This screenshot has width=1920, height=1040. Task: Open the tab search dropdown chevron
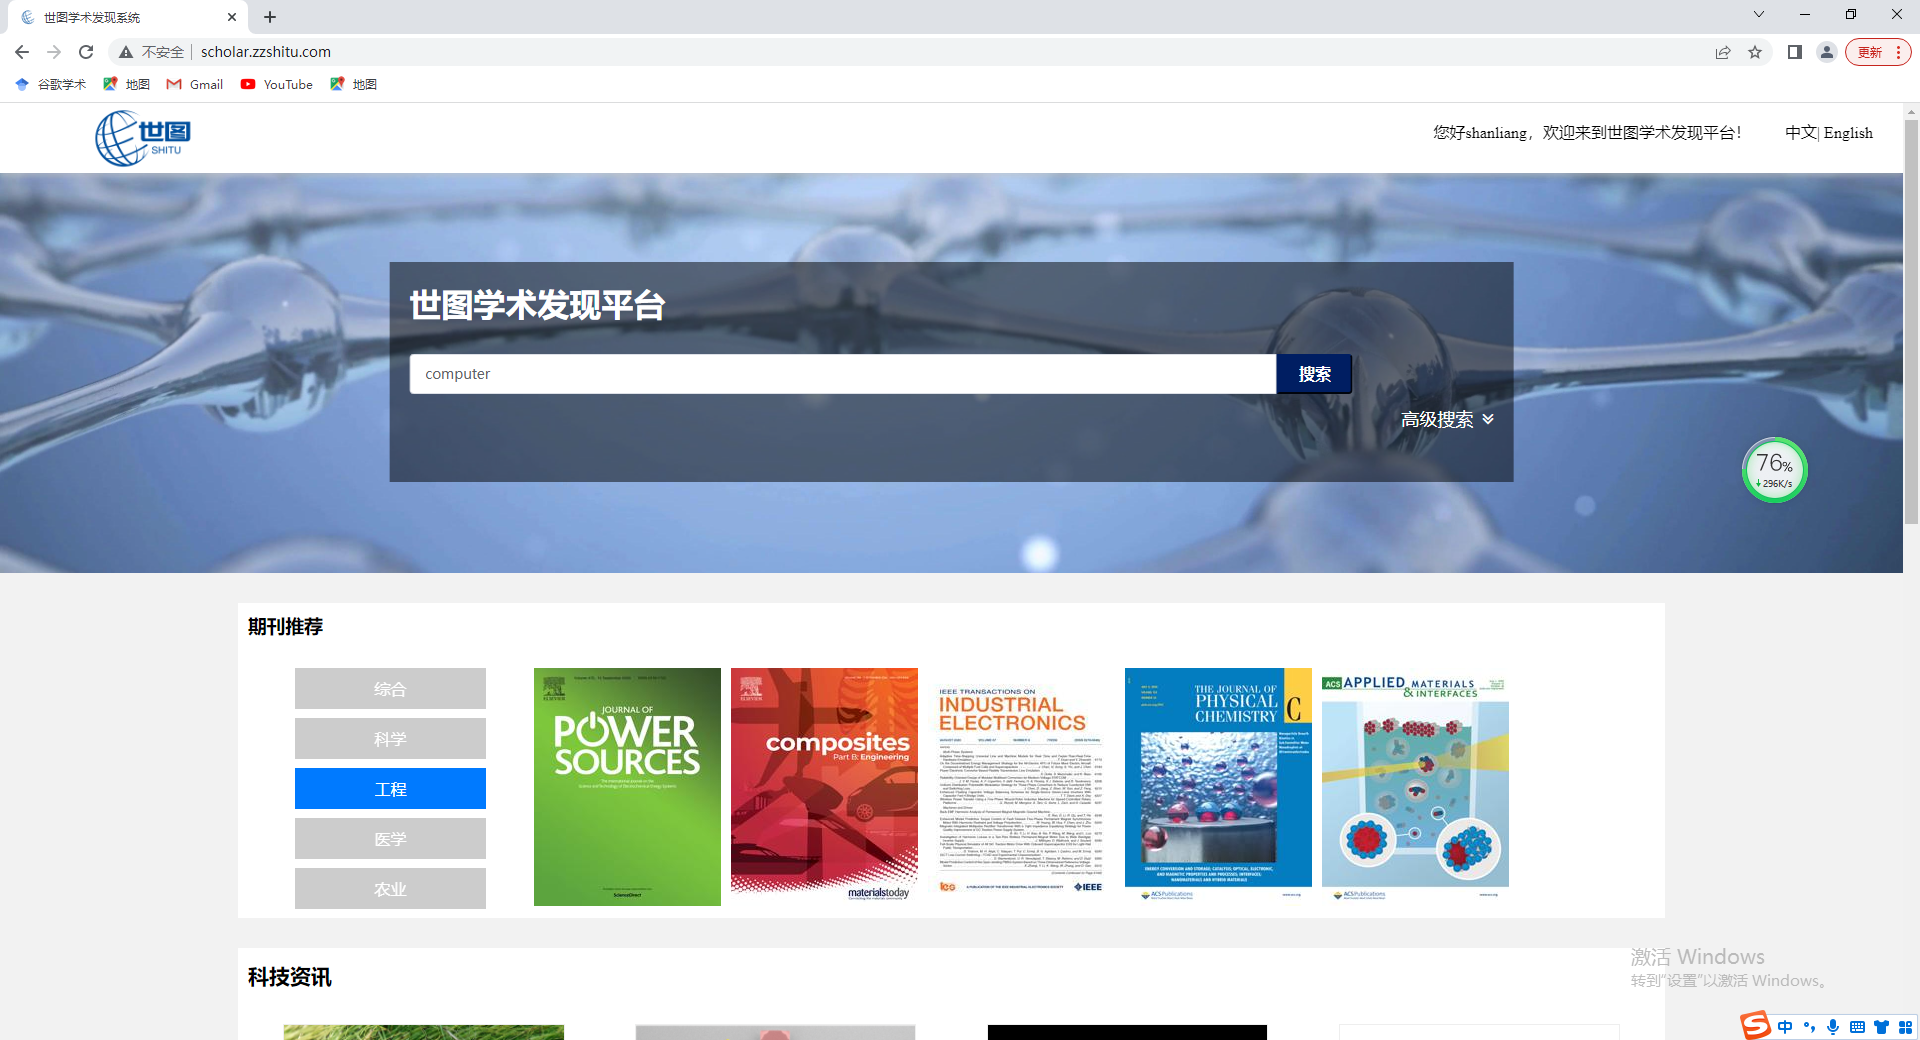(x=1759, y=15)
